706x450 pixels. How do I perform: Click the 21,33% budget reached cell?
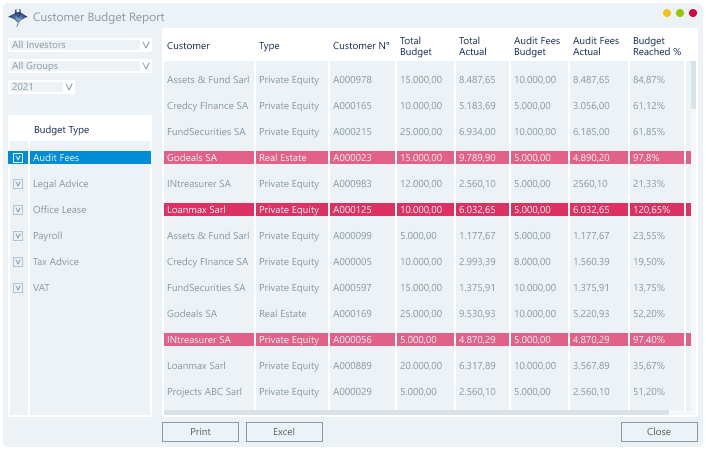click(x=649, y=184)
